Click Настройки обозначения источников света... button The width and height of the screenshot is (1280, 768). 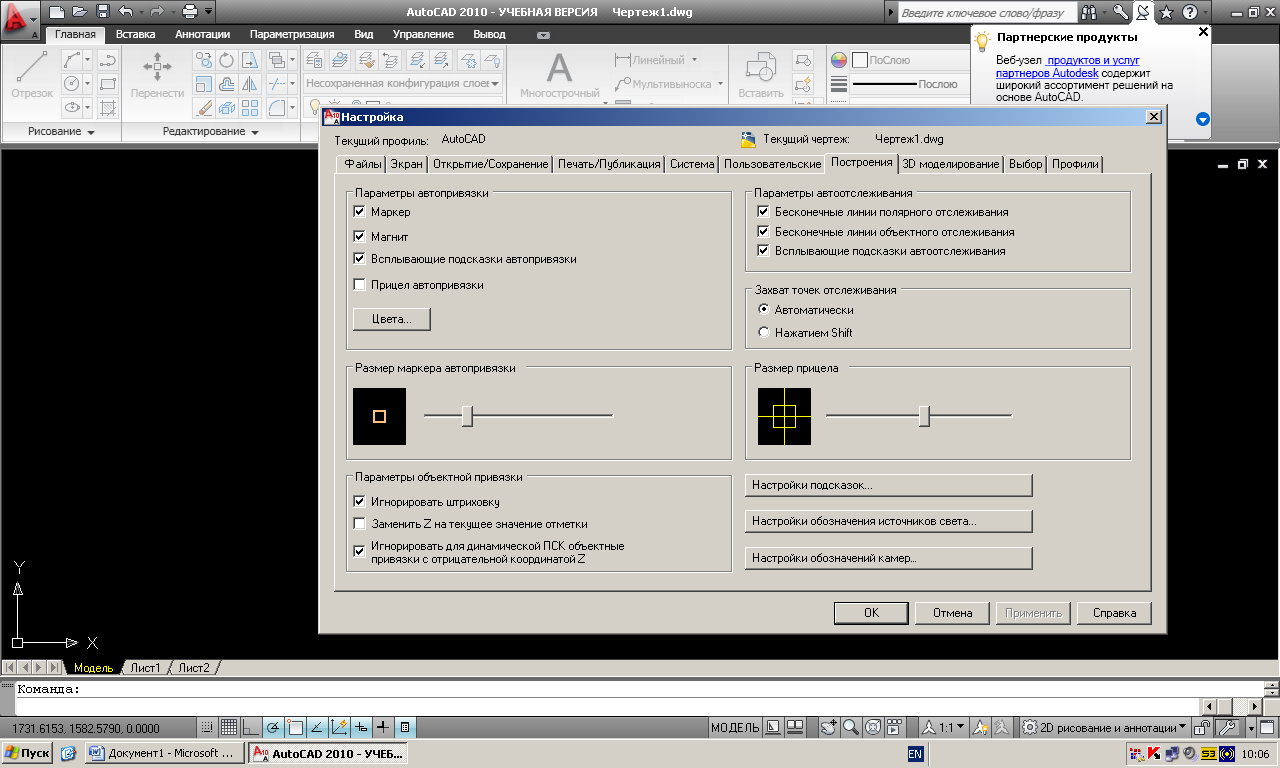[x=888, y=521]
